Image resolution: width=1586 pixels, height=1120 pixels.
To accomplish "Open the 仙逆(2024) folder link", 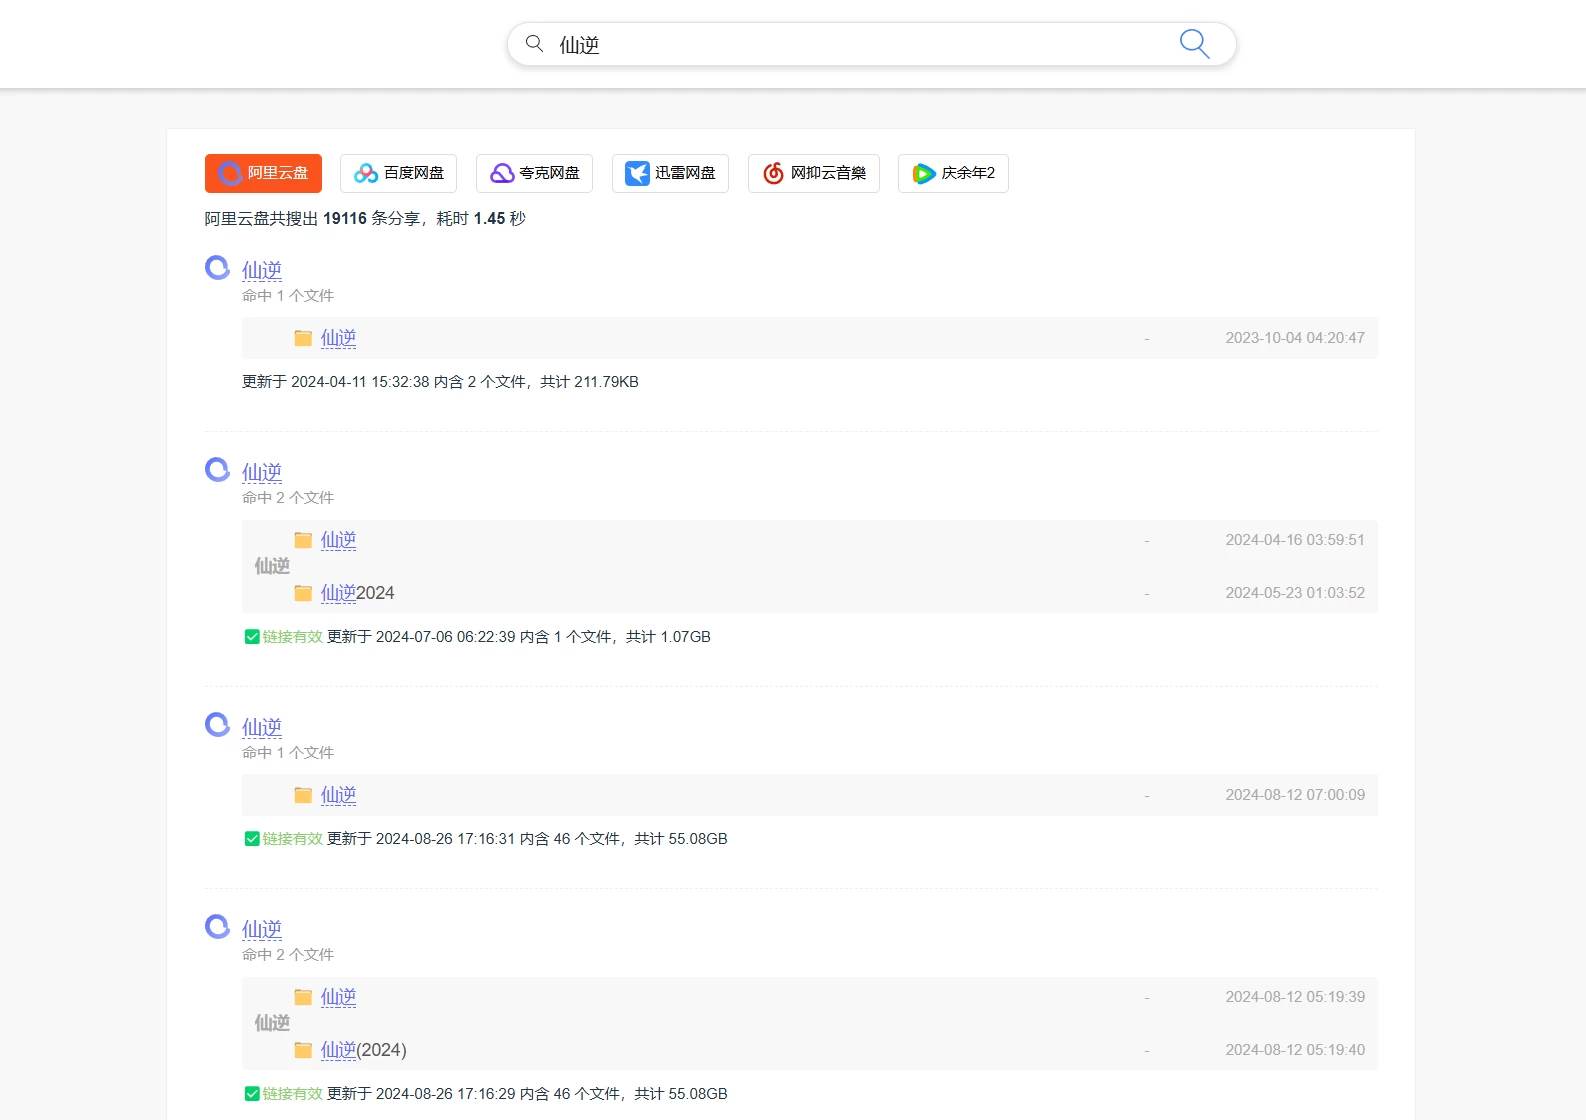I will point(363,1050).
